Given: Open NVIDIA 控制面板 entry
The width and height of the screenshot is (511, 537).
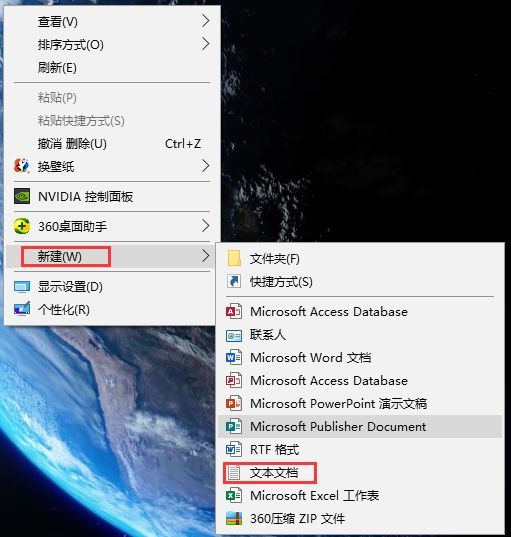Looking at the screenshot, I should pos(112,197).
